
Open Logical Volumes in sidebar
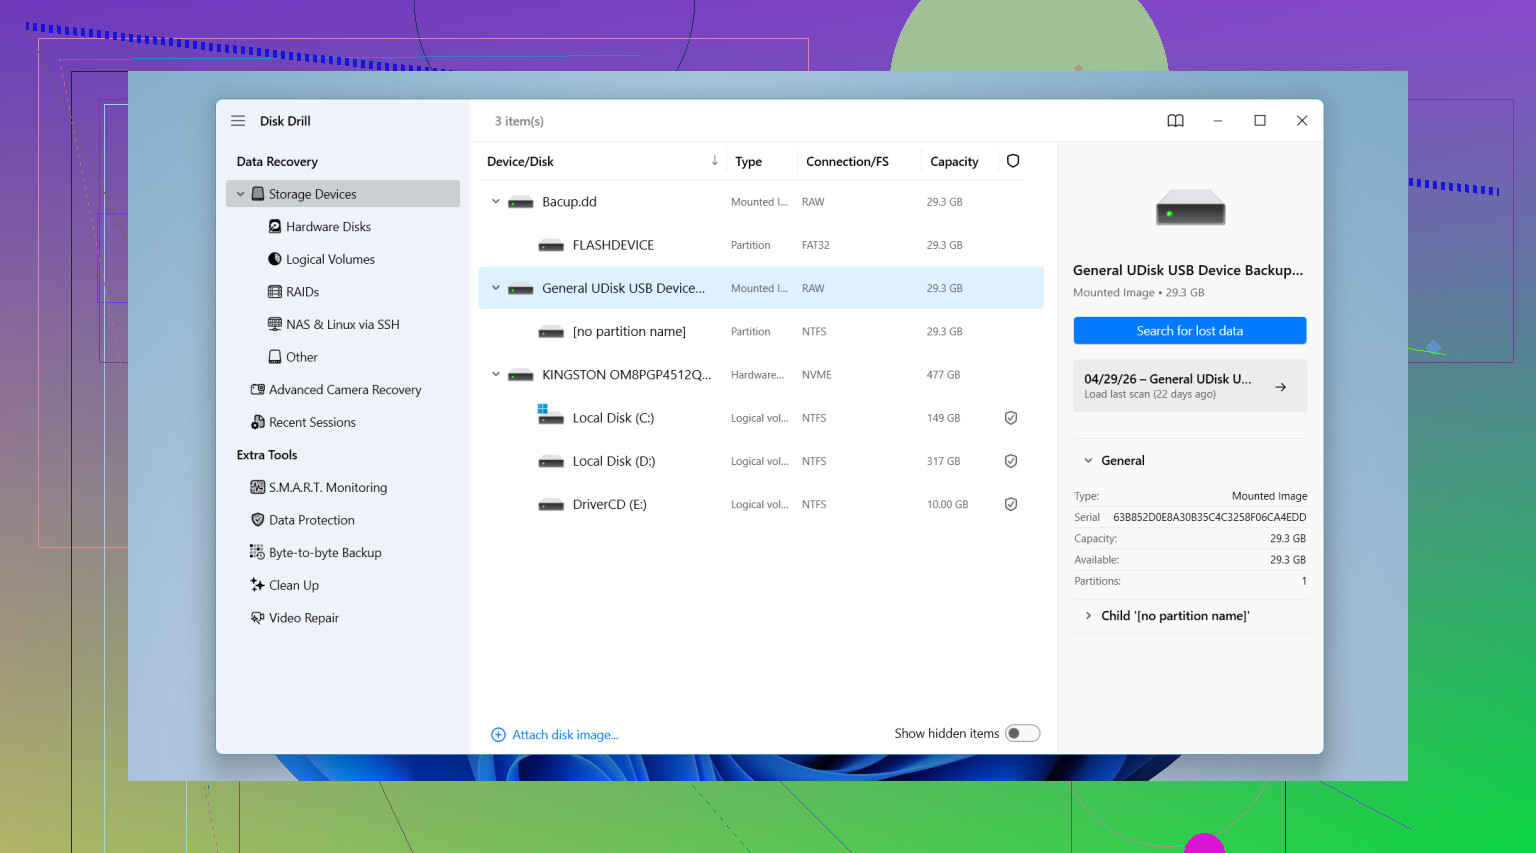pos(330,259)
